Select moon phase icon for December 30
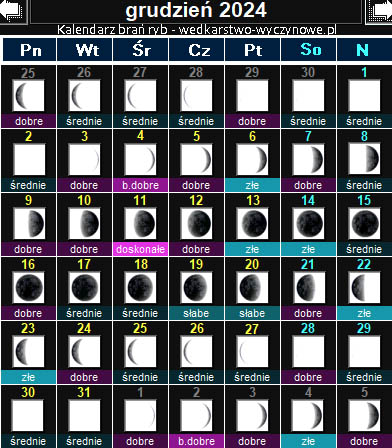392x448 pixels. coord(28,416)
